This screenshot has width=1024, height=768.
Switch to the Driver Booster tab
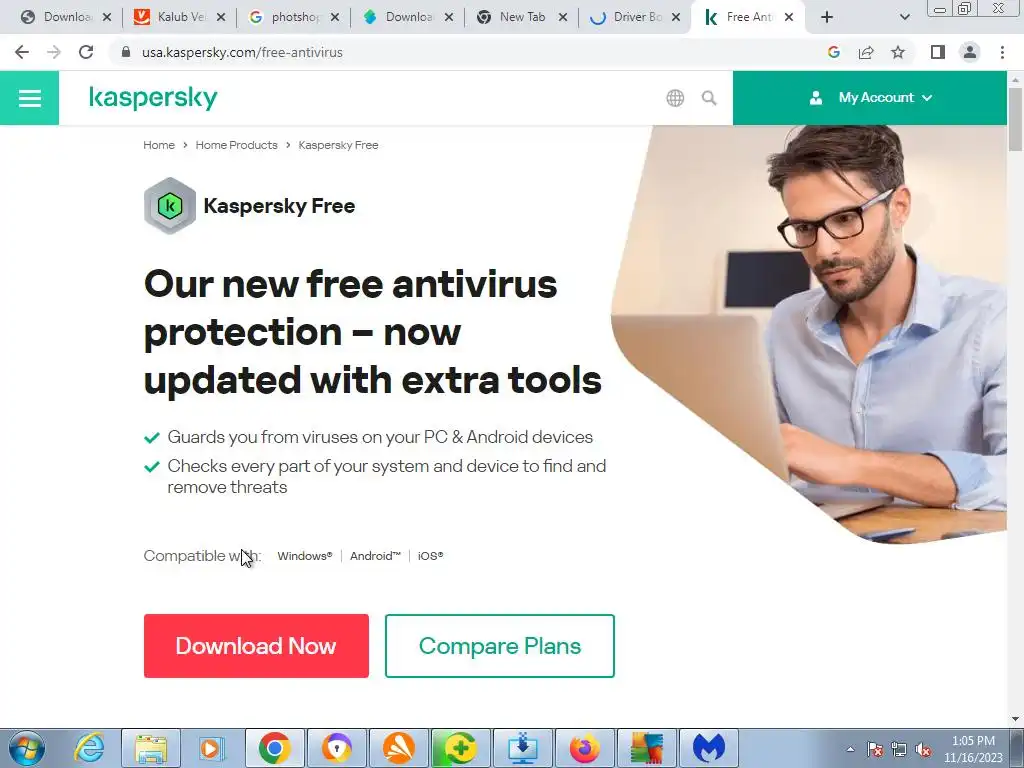pos(634,18)
